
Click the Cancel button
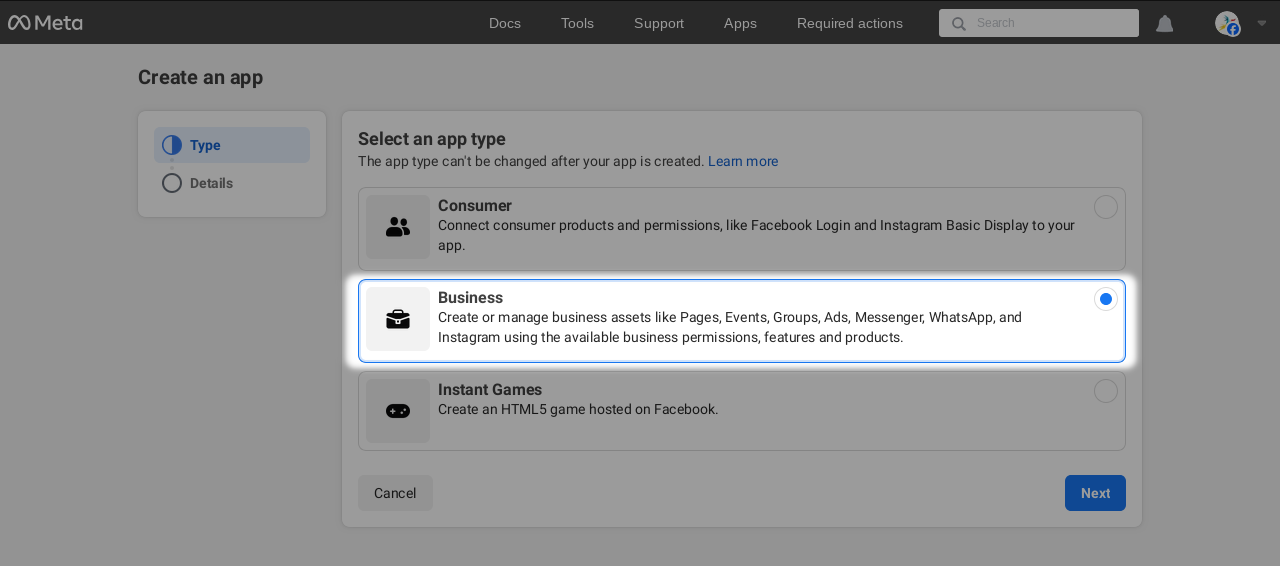(x=395, y=493)
